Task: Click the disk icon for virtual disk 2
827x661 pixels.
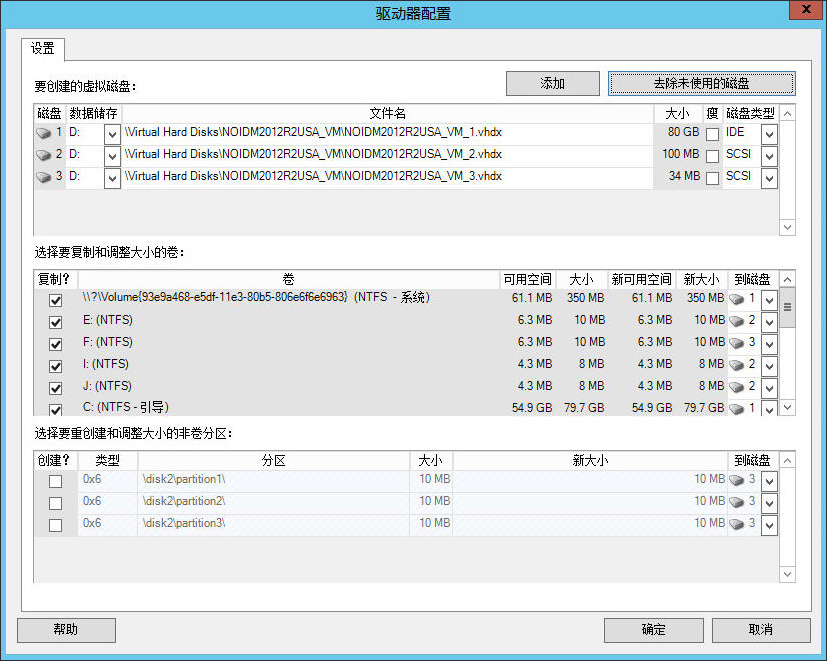Action: coord(44,155)
